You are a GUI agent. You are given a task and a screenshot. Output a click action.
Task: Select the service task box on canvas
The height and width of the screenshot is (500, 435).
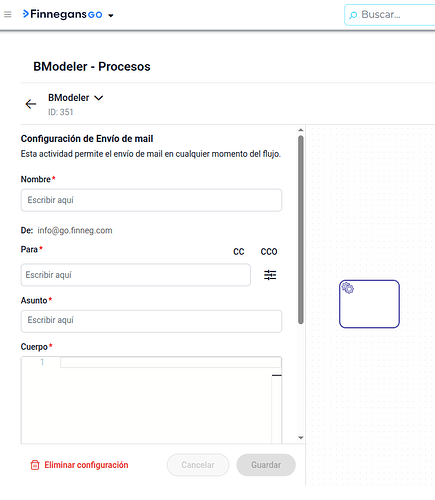[x=369, y=304]
